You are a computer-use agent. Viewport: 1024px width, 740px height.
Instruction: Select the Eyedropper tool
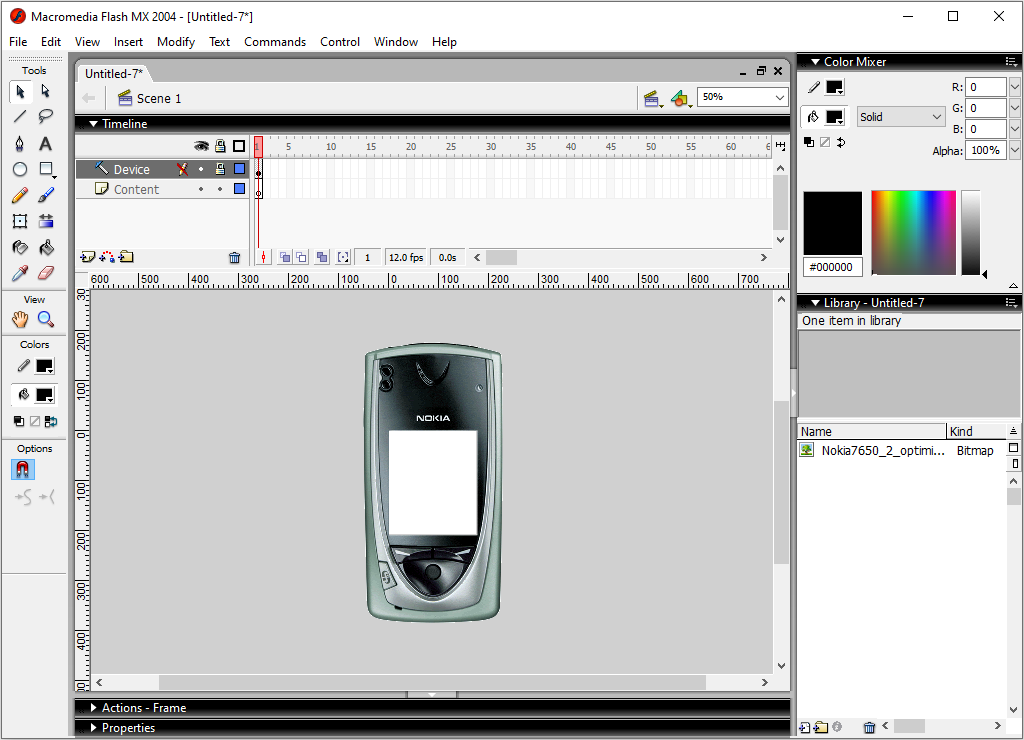[x=20, y=273]
